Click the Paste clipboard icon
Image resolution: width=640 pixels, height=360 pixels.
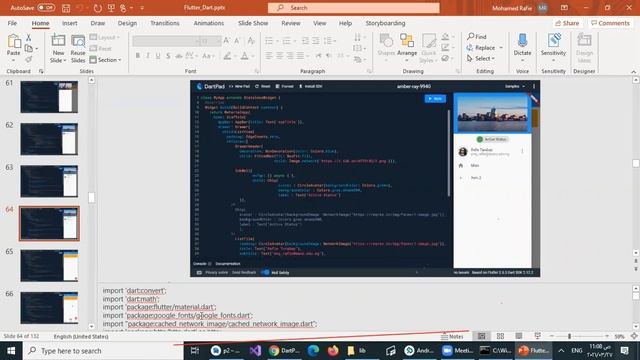(x=13, y=41)
